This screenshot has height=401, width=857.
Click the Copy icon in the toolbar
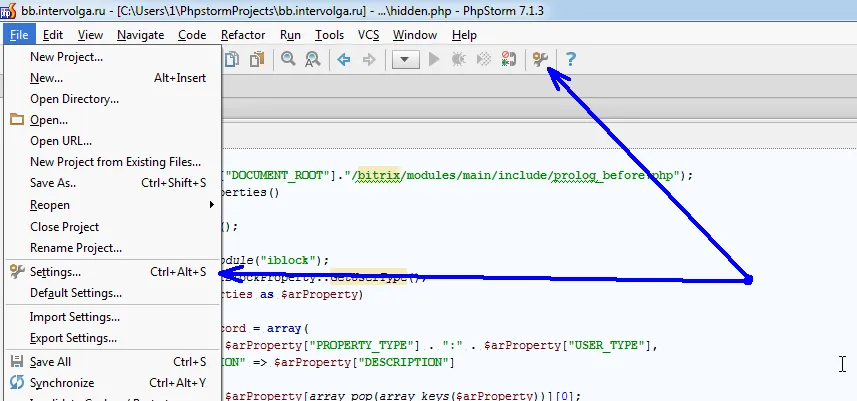(232, 59)
